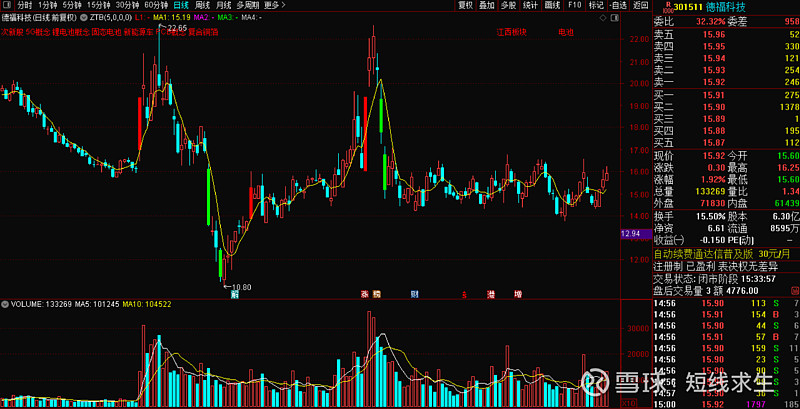Select the 月线 monthly chart tab
This screenshot has height=409, width=800.
pos(223,6)
